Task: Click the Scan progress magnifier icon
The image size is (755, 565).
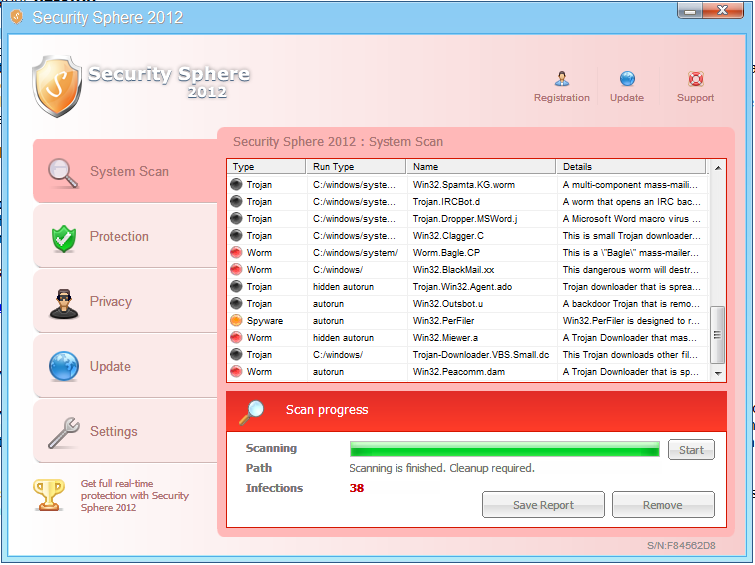Action: 251,412
